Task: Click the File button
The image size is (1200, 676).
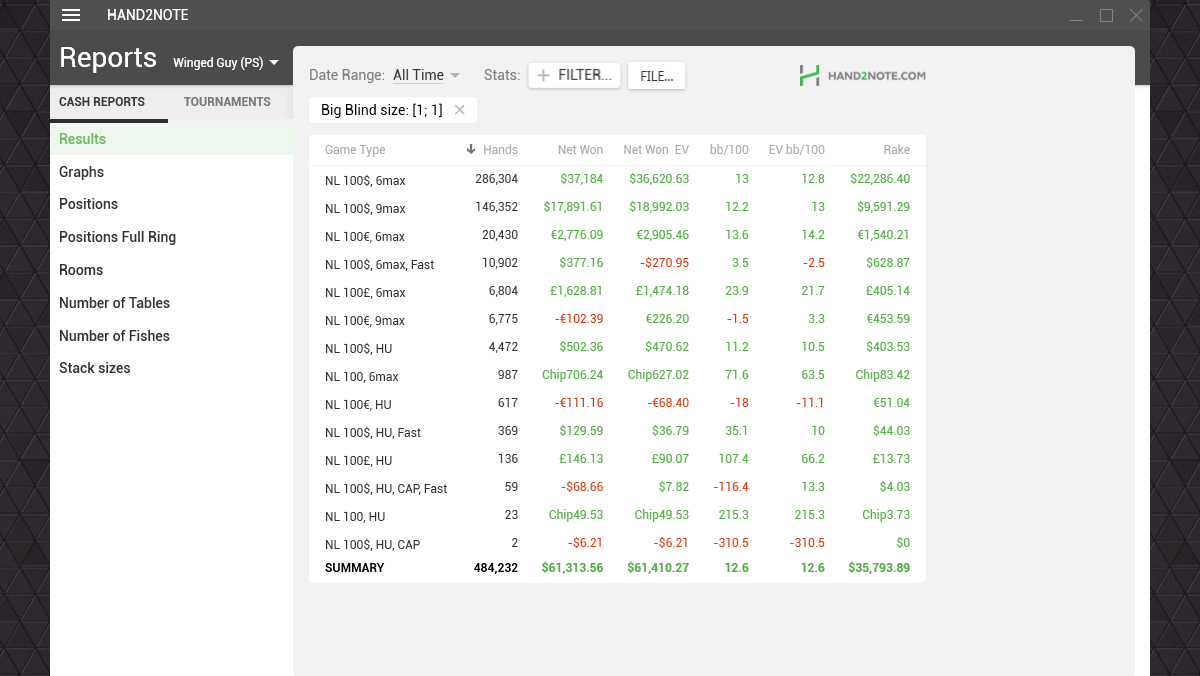Action: point(656,76)
